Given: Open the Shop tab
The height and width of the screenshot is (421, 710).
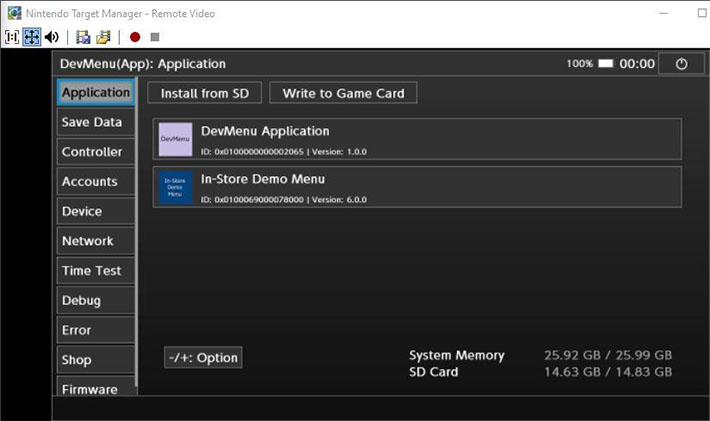Looking at the screenshot, I should [96, 360].
